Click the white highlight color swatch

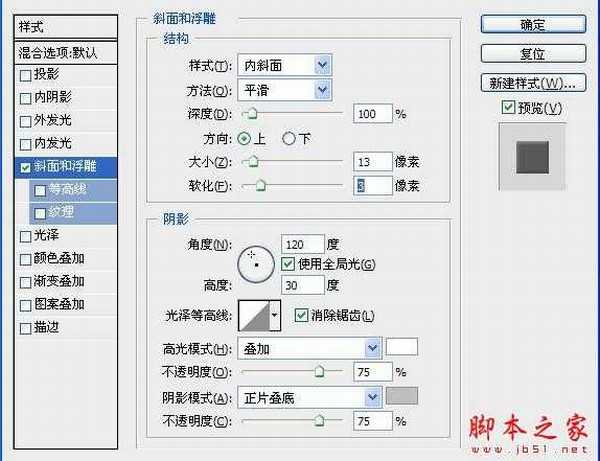coord(402,347)
